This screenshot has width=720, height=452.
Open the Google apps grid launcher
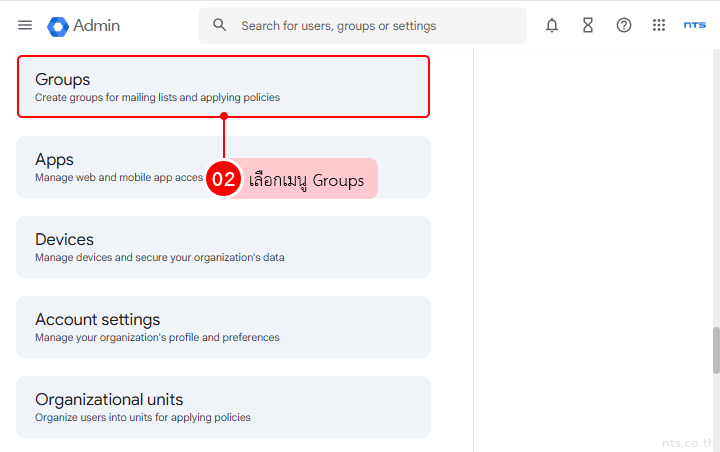point(659,25)
